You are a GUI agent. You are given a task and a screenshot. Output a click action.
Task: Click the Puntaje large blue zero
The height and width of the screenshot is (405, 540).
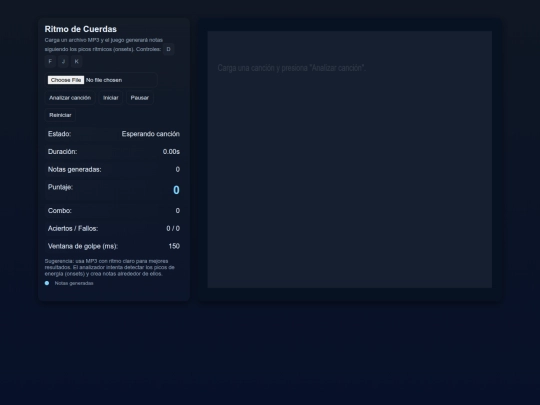coord(176,190)
